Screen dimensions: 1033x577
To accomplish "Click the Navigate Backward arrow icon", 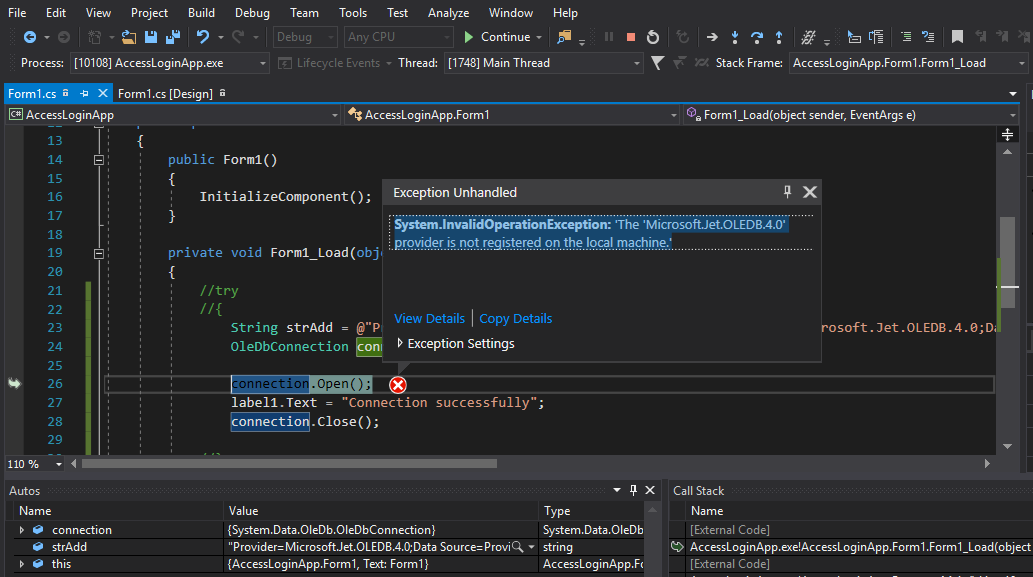I will pos(30,37).
